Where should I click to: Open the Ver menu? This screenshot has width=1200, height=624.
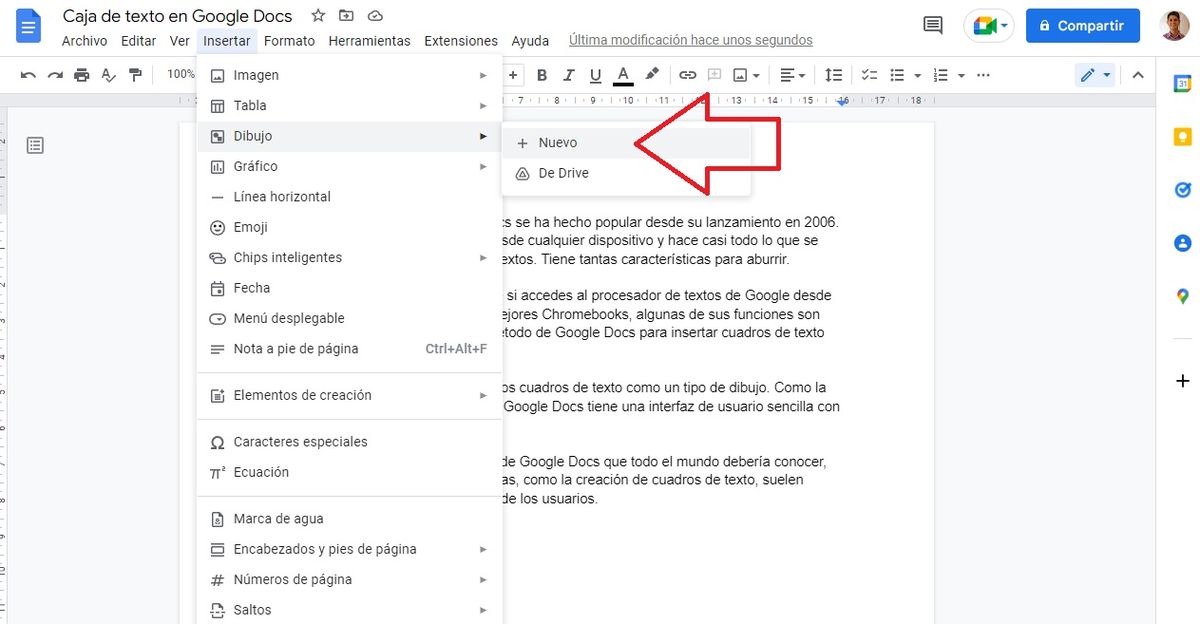(x=180, y=41)
